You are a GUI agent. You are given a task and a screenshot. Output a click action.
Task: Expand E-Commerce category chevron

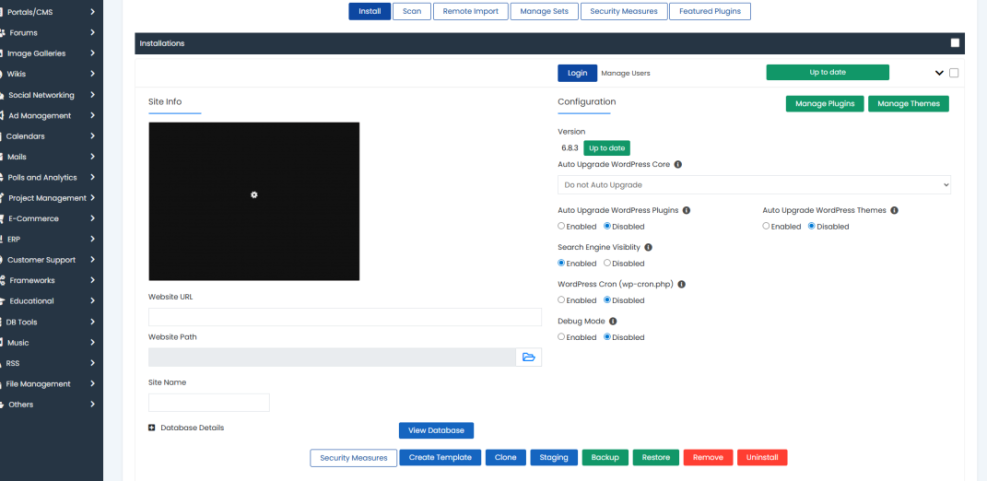pyautogui.click(x=92, y=218)
